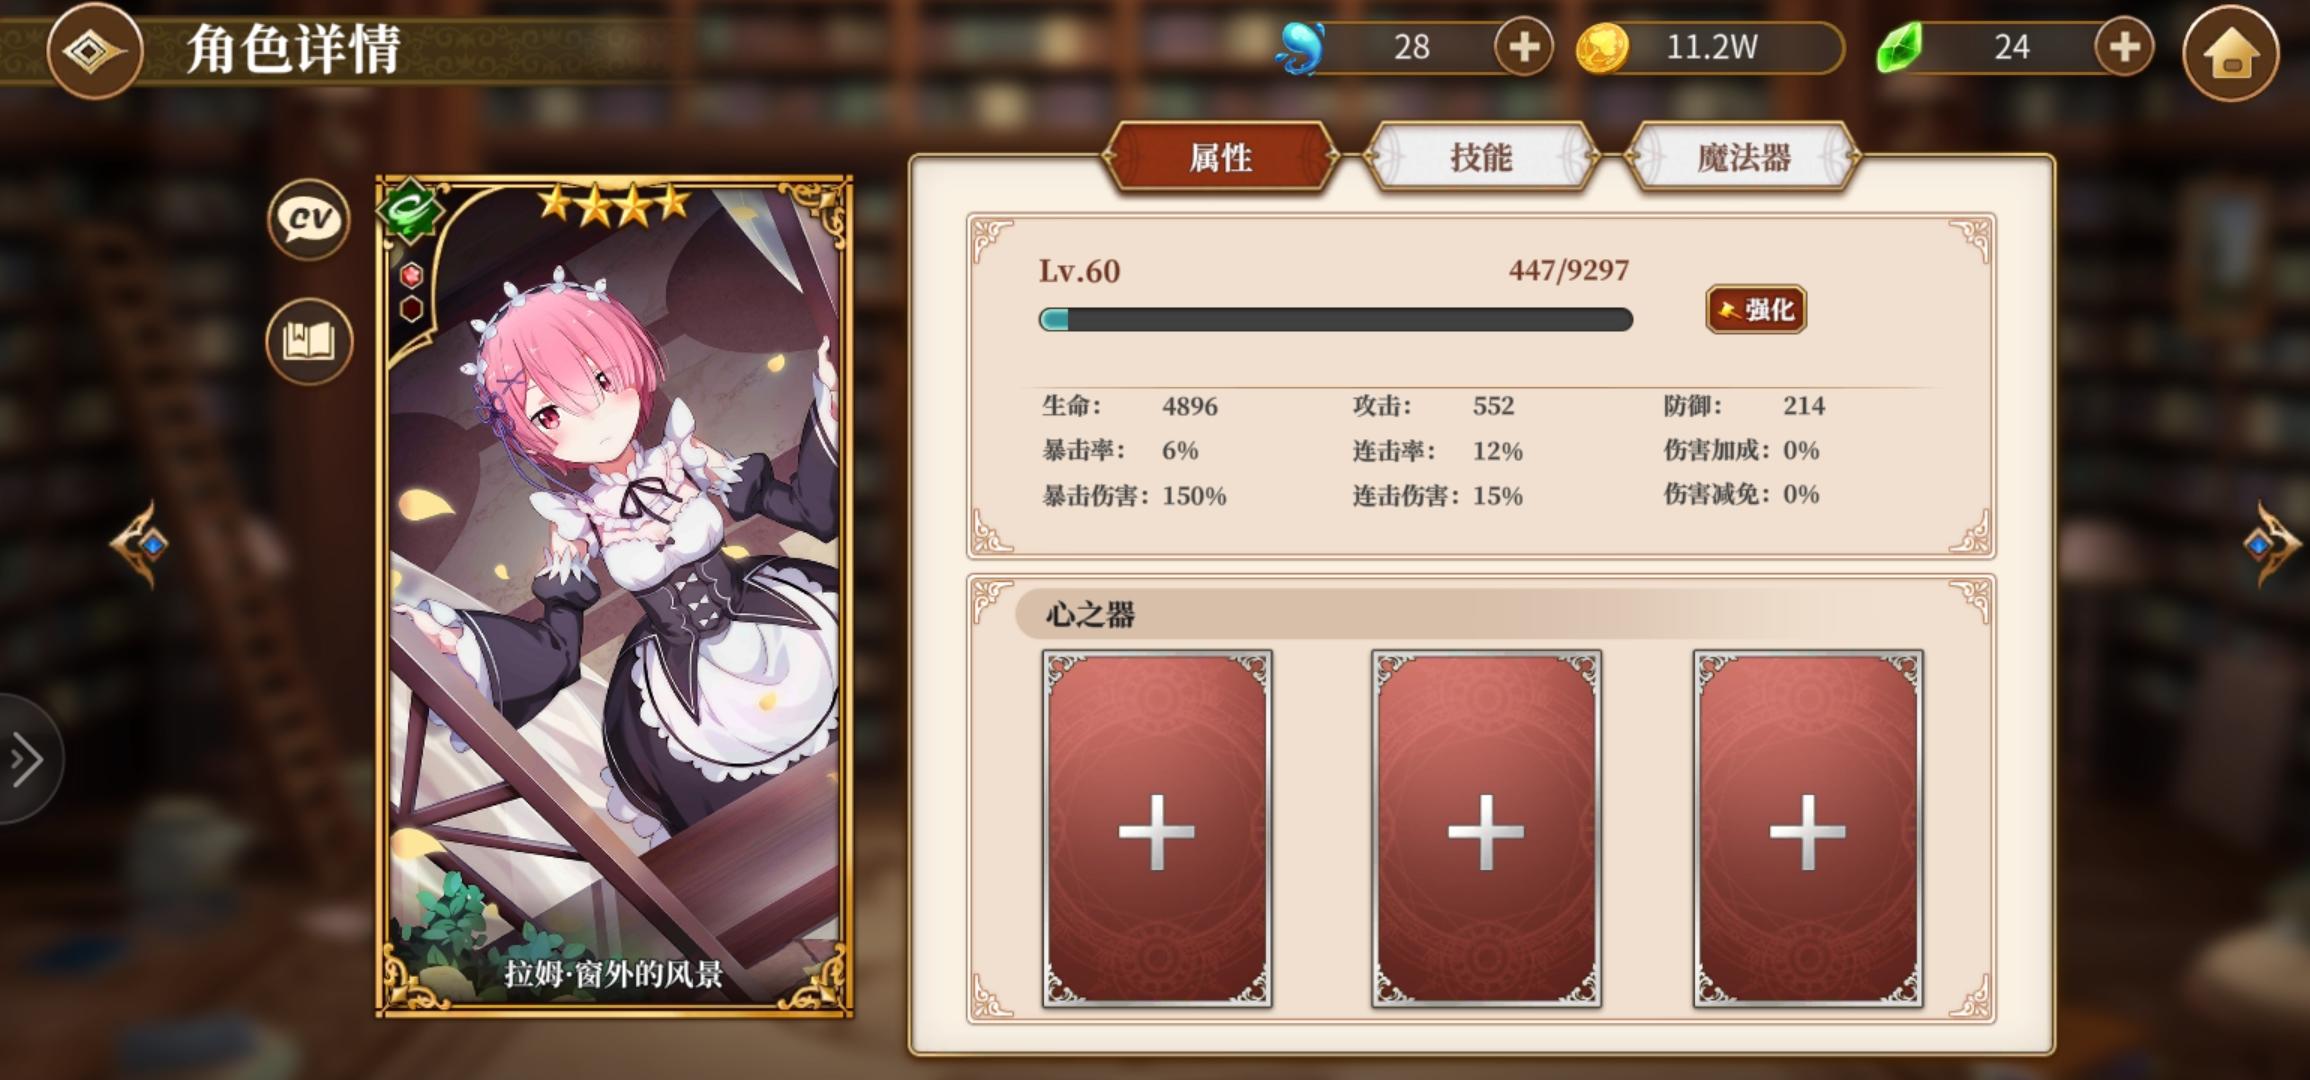This screenshot has height=1080, width=2310.
Task: Tap the back diamond icon beside 角色详情
Action: click(x=94, y=50)
